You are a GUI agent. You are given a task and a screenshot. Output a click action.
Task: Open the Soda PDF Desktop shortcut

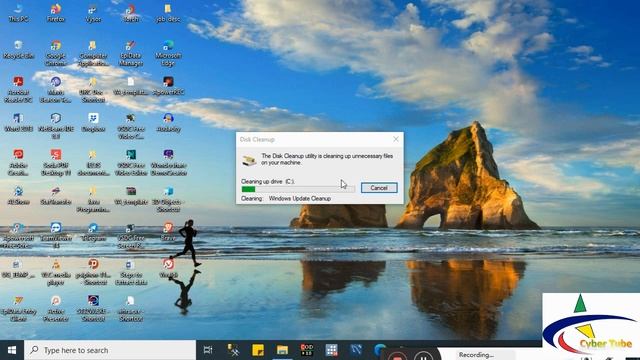coord(56,162)
